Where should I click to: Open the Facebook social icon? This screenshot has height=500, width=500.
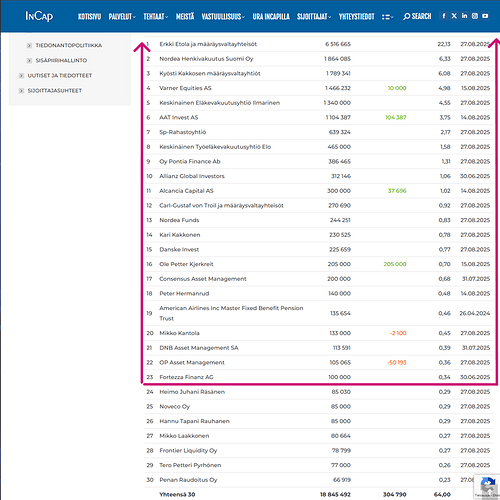tap(444, 16)
